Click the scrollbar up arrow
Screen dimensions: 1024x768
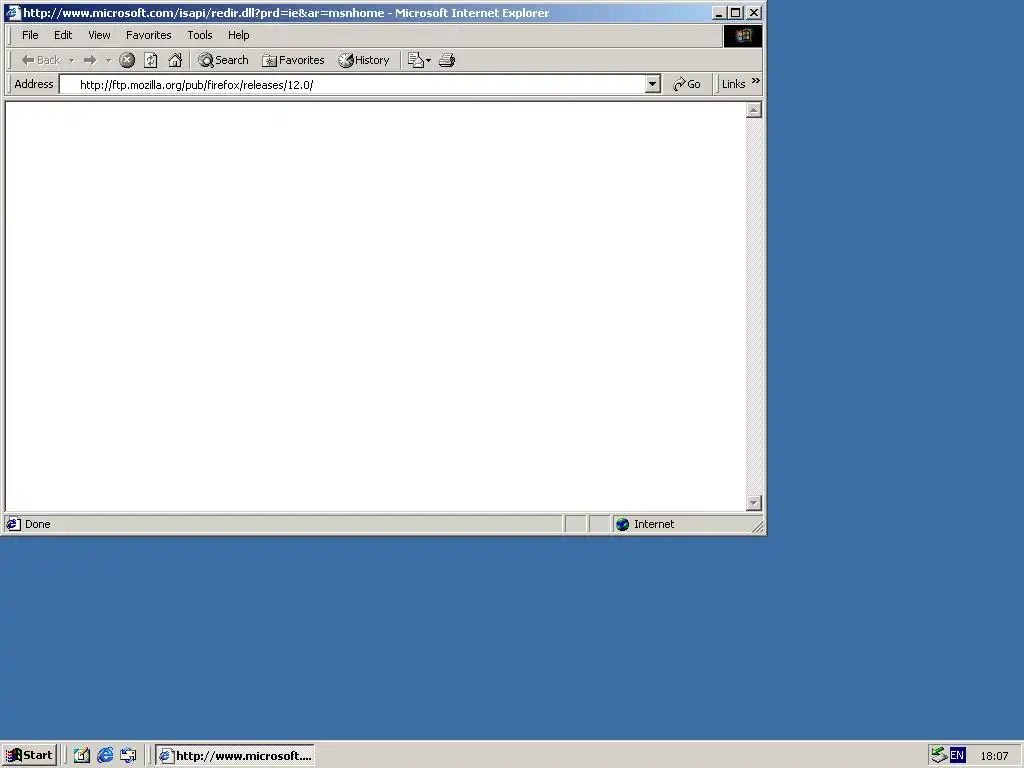754,110
